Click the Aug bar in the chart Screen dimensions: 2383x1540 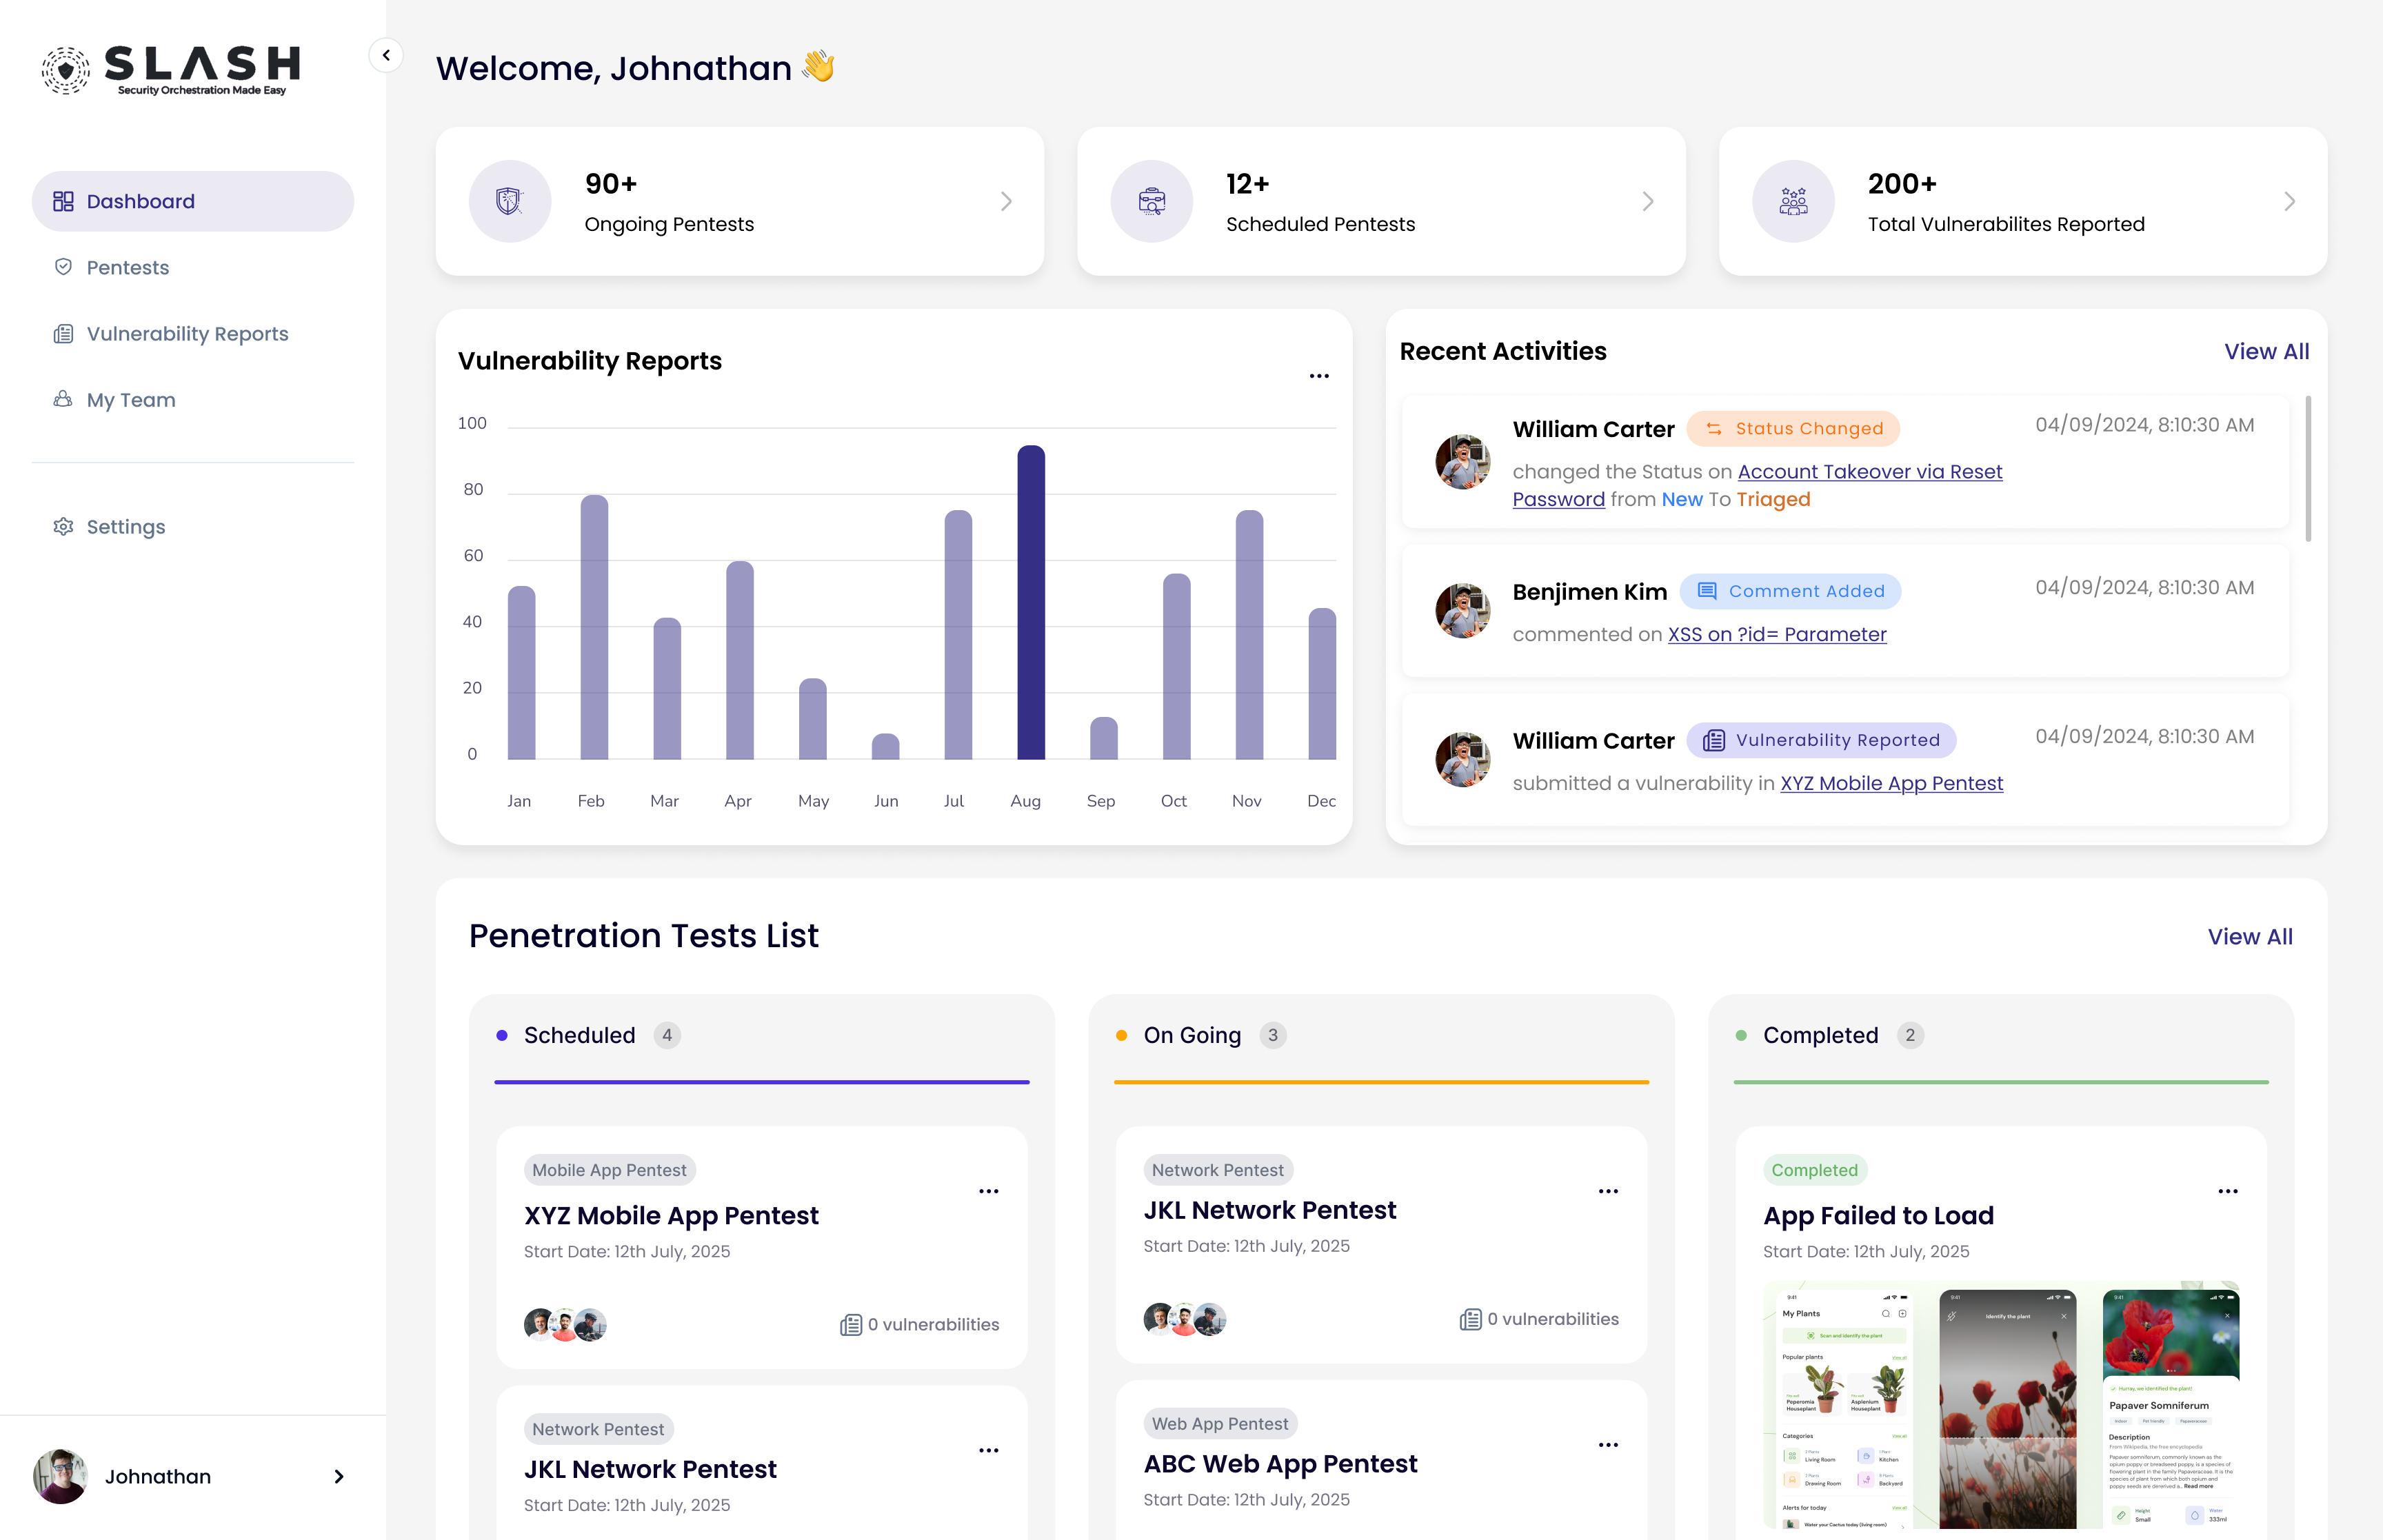click(1031, 602)
